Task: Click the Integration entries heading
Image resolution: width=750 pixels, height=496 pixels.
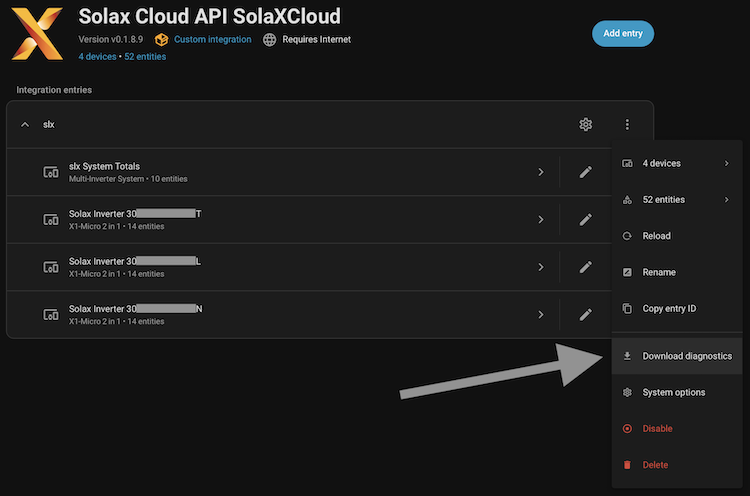Action: (54, 90)
